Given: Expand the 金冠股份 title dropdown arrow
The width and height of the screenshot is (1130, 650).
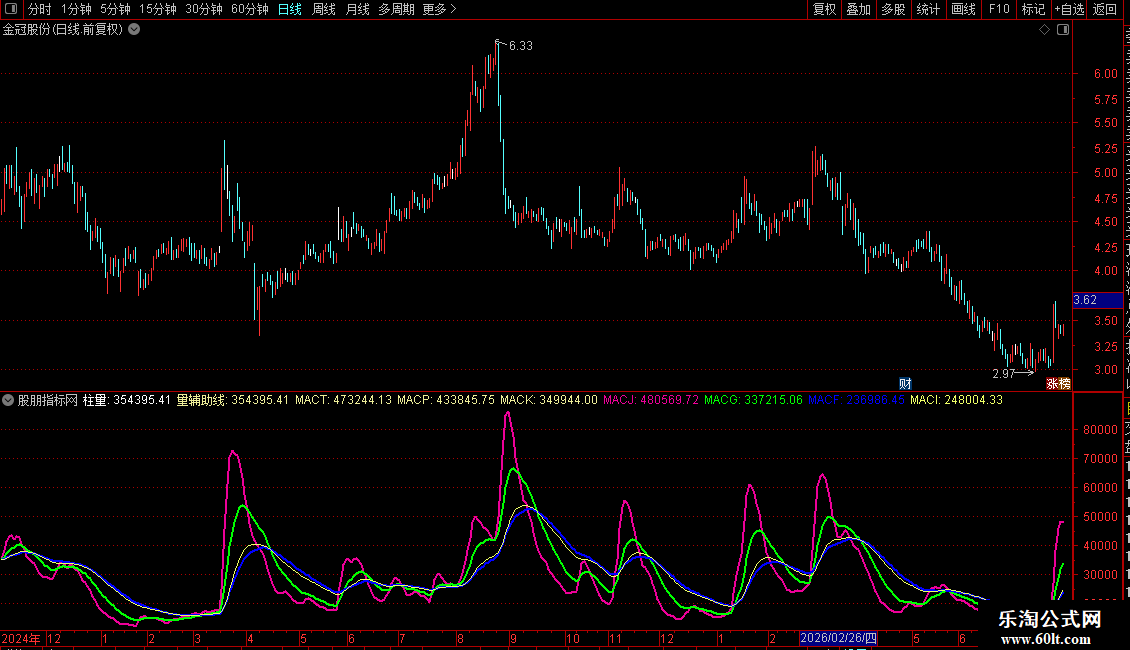Looking at the screenshot, I should tap(134, 30).
